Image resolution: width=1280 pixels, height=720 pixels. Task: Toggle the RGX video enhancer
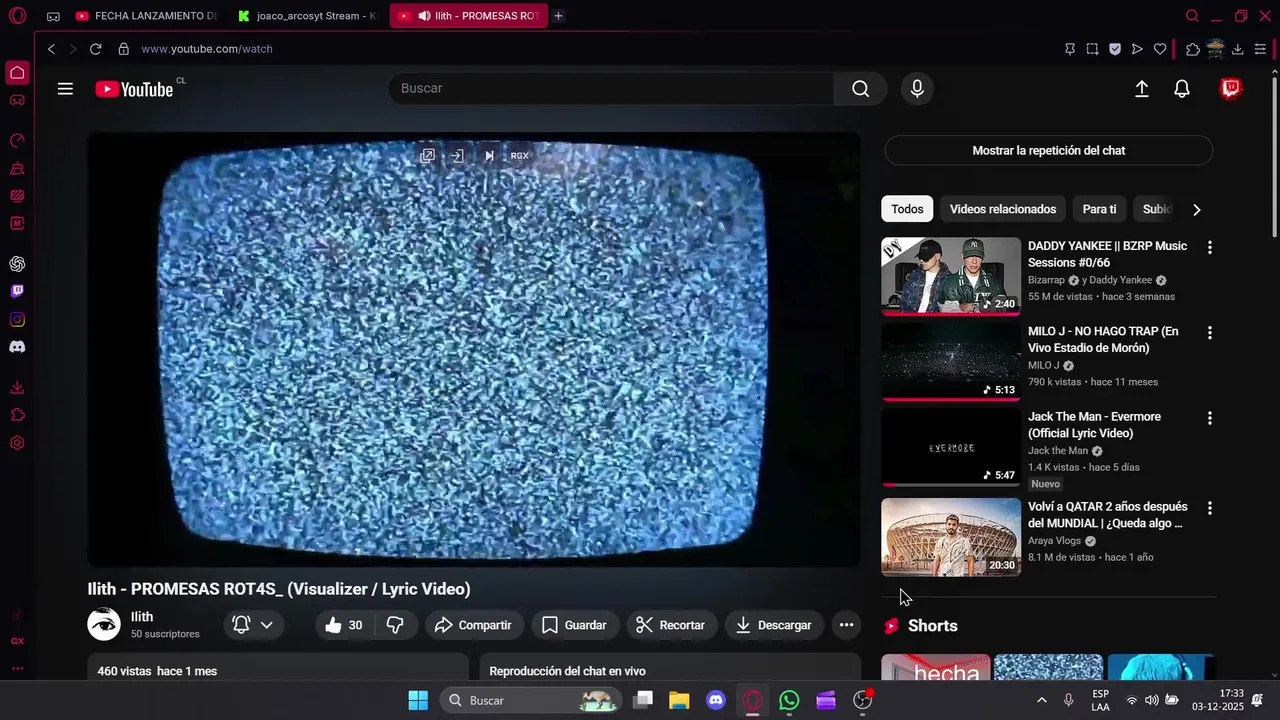[x=520, y=156]
